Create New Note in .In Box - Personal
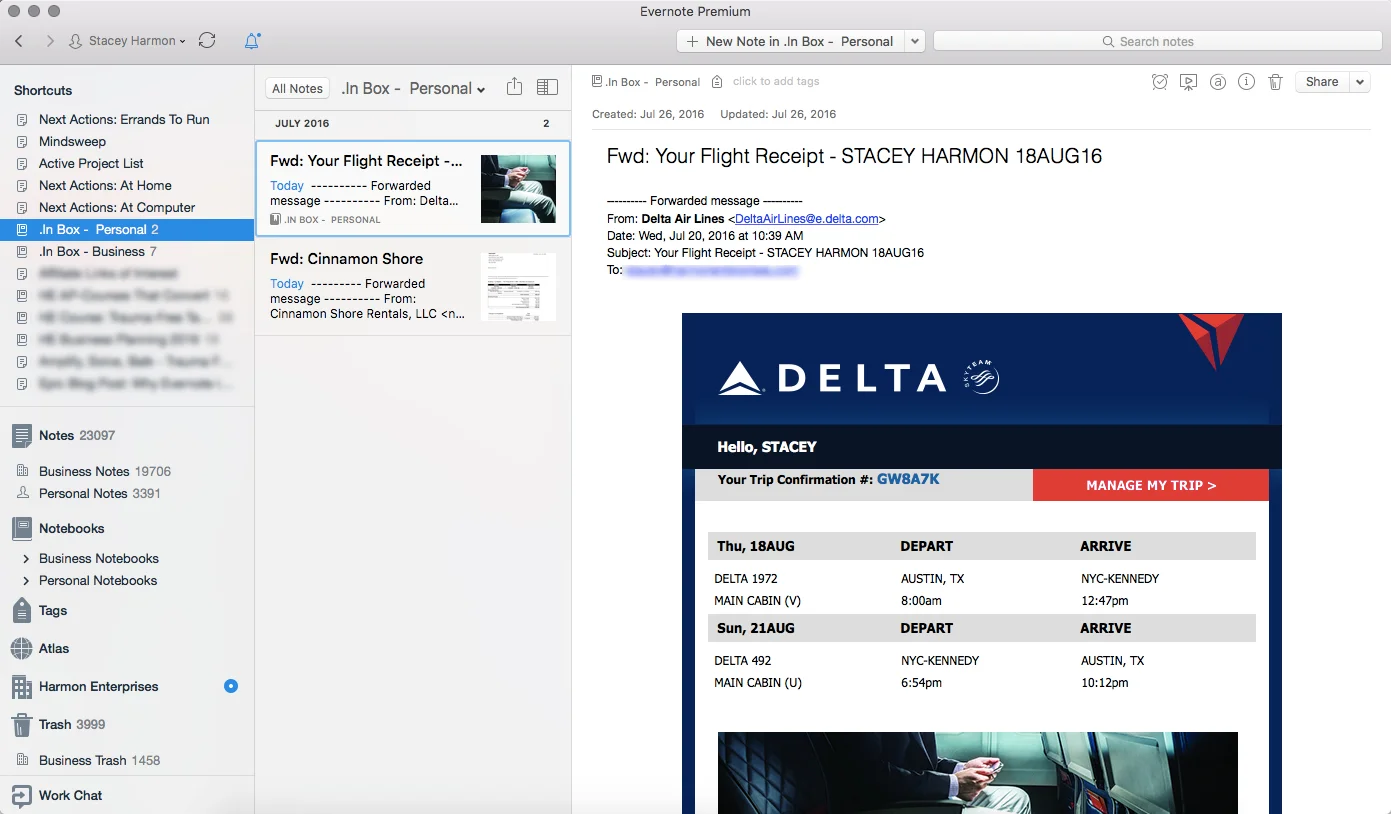This screenshot has width=1391, height=814. (x=791, y=41)
